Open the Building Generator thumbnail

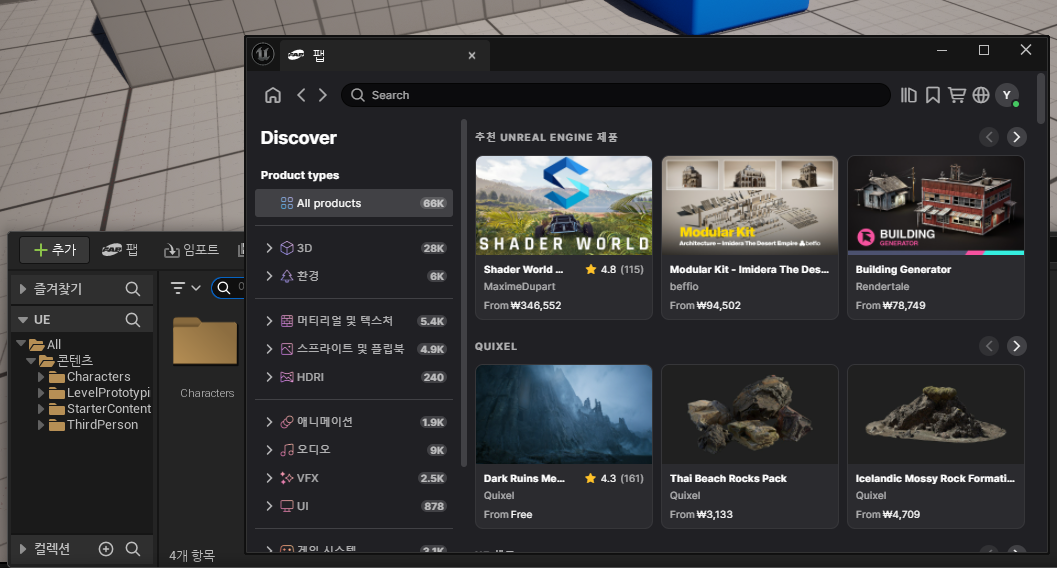[x=936, y=206]
